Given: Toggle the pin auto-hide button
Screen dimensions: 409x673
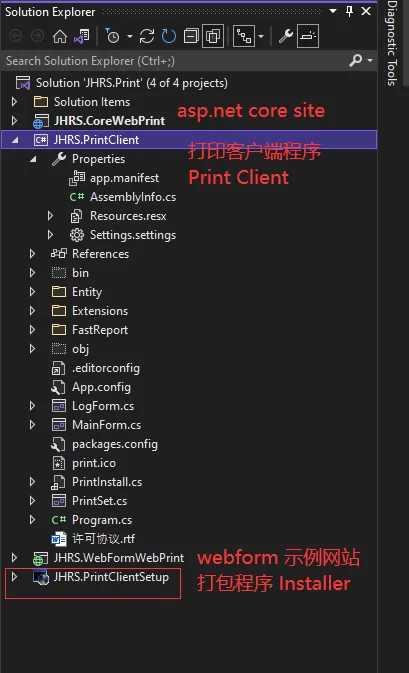Looking at the screenshot, I should pos(349,12).
